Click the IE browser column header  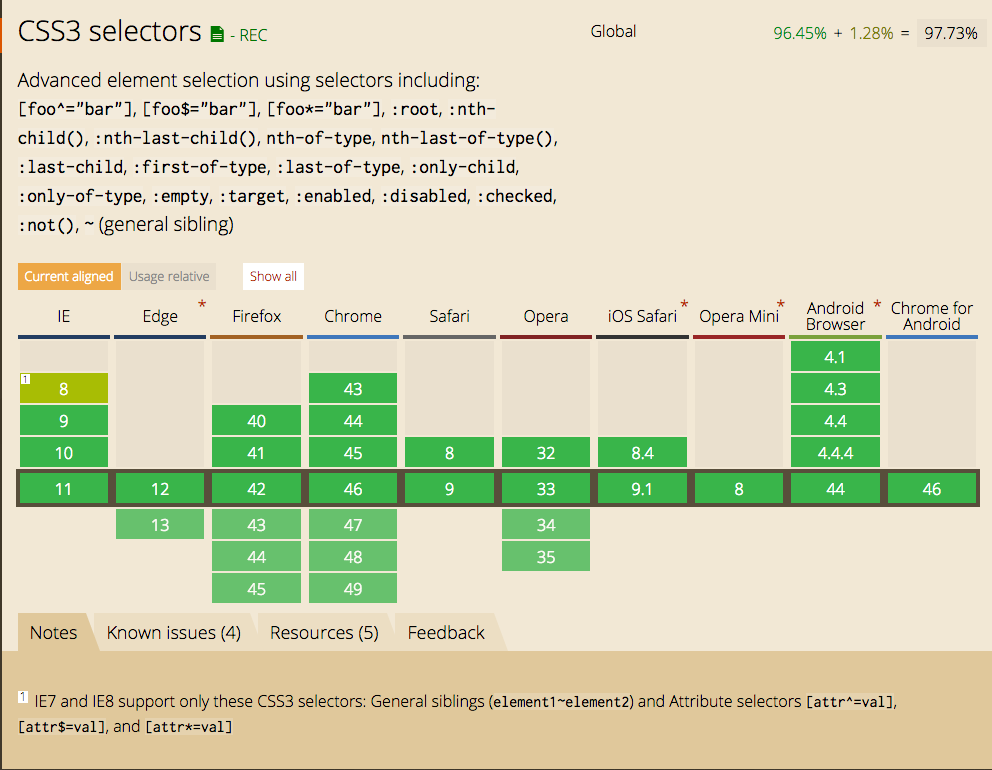(63, 316)
